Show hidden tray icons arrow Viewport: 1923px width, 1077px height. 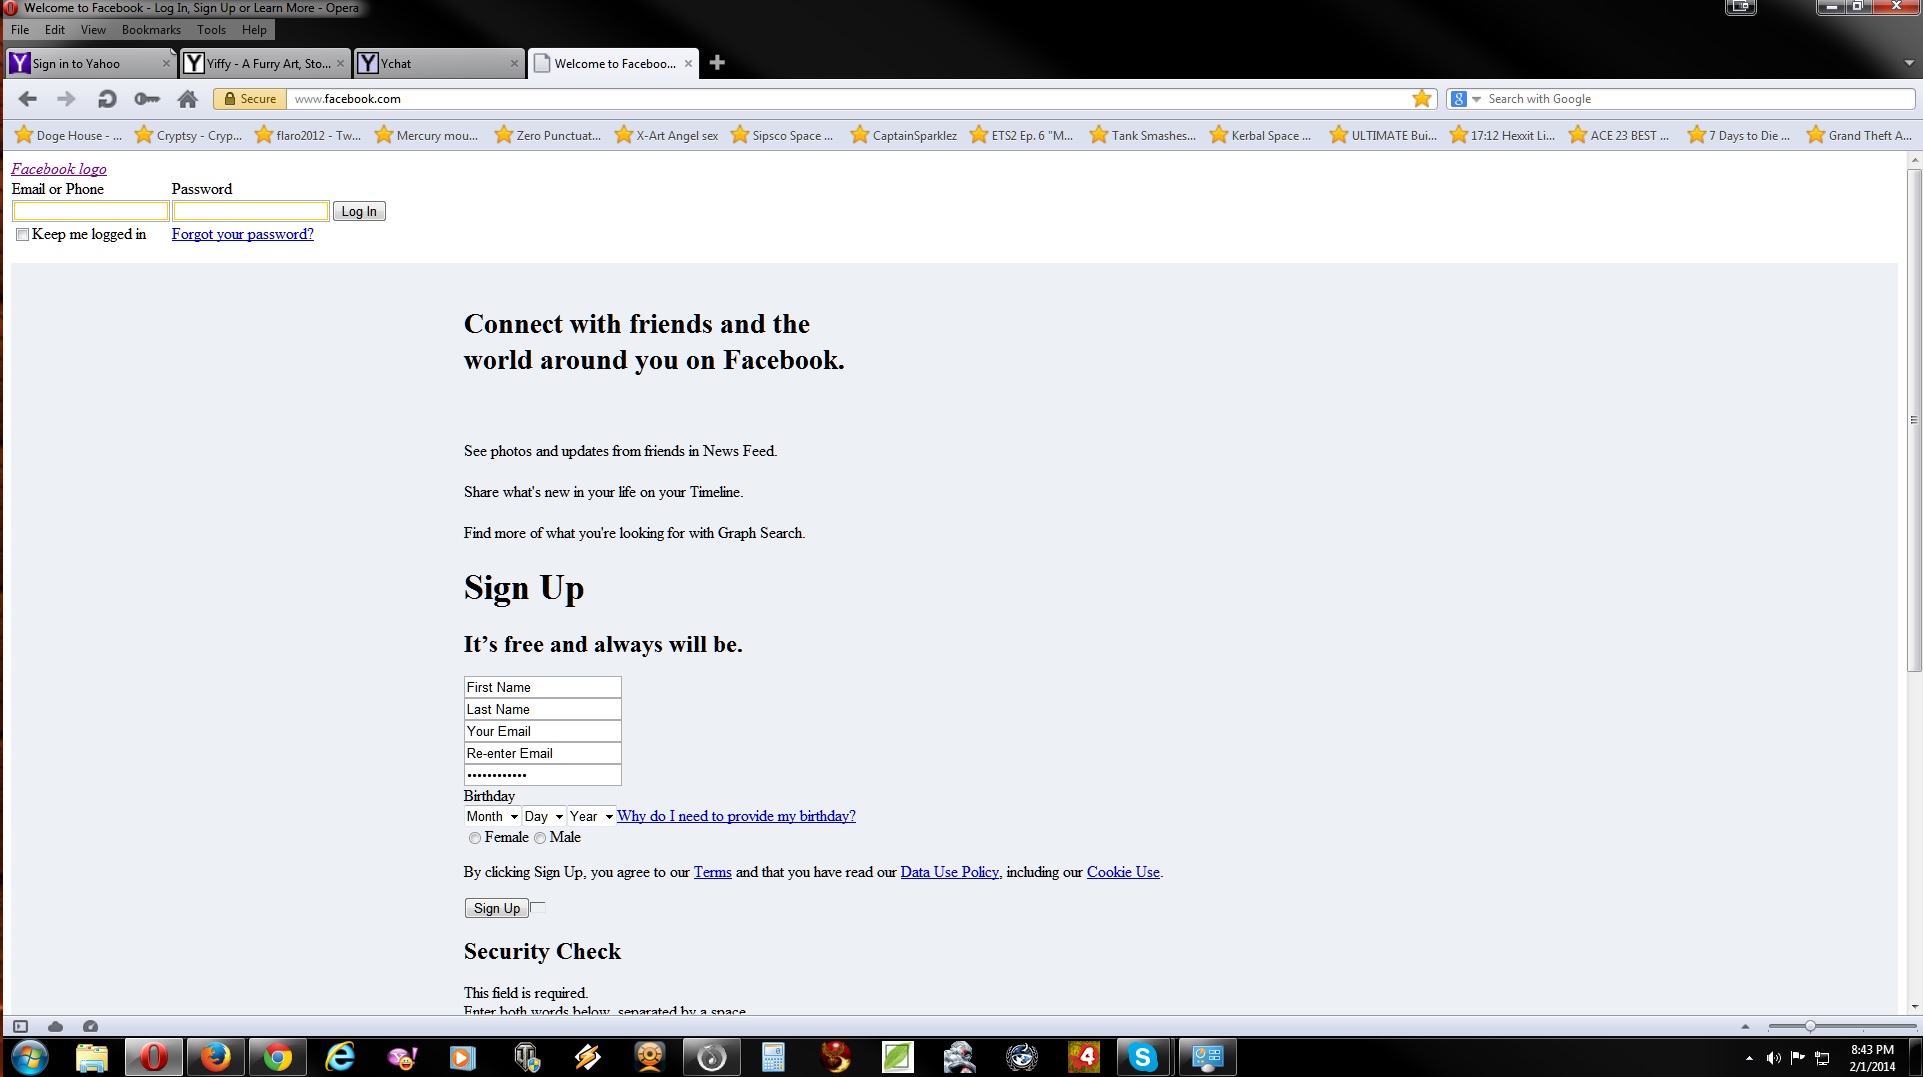tap(1749, 1058)
